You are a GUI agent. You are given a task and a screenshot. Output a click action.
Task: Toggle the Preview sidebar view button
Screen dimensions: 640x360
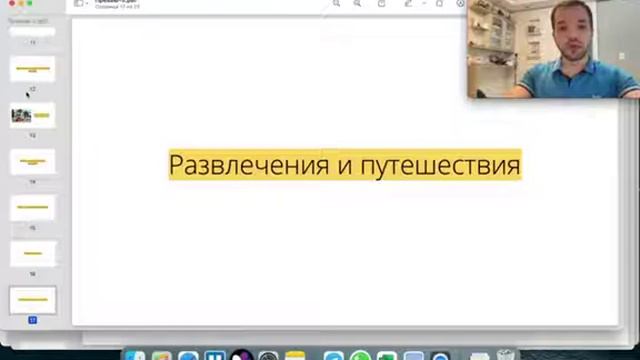click(x=78, y=3)
